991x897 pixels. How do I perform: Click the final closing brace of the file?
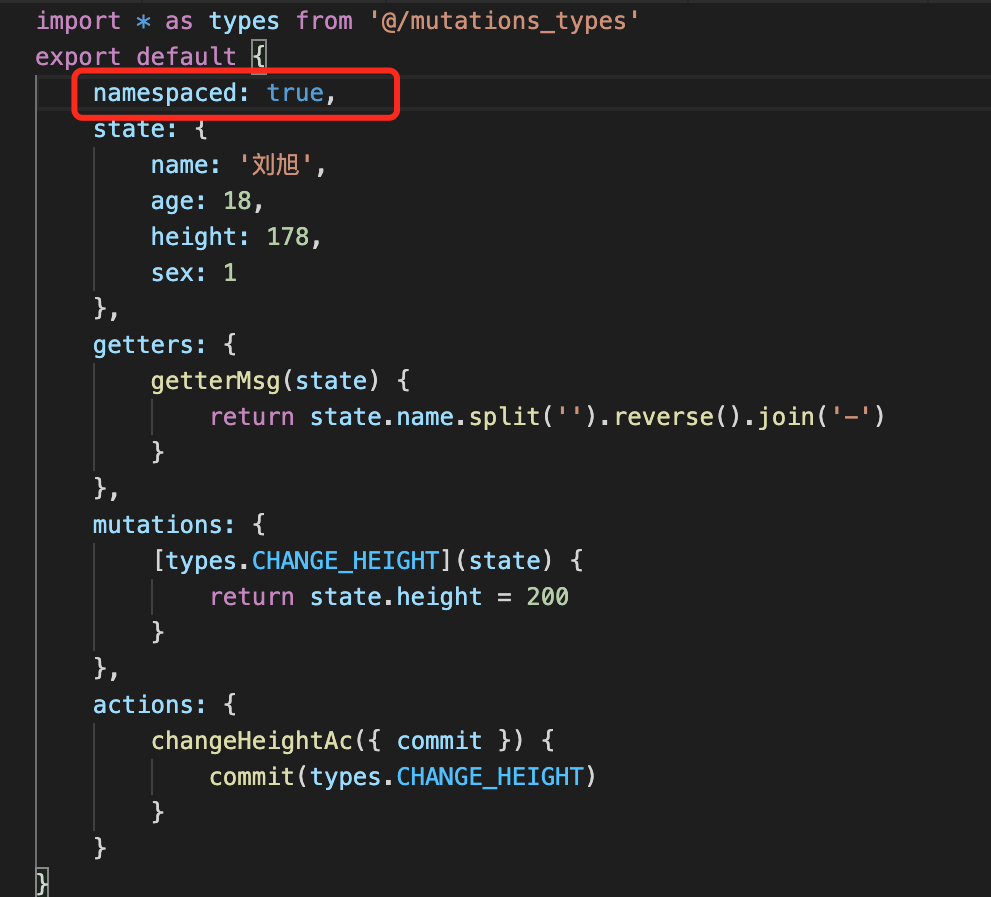coord(42,882)
